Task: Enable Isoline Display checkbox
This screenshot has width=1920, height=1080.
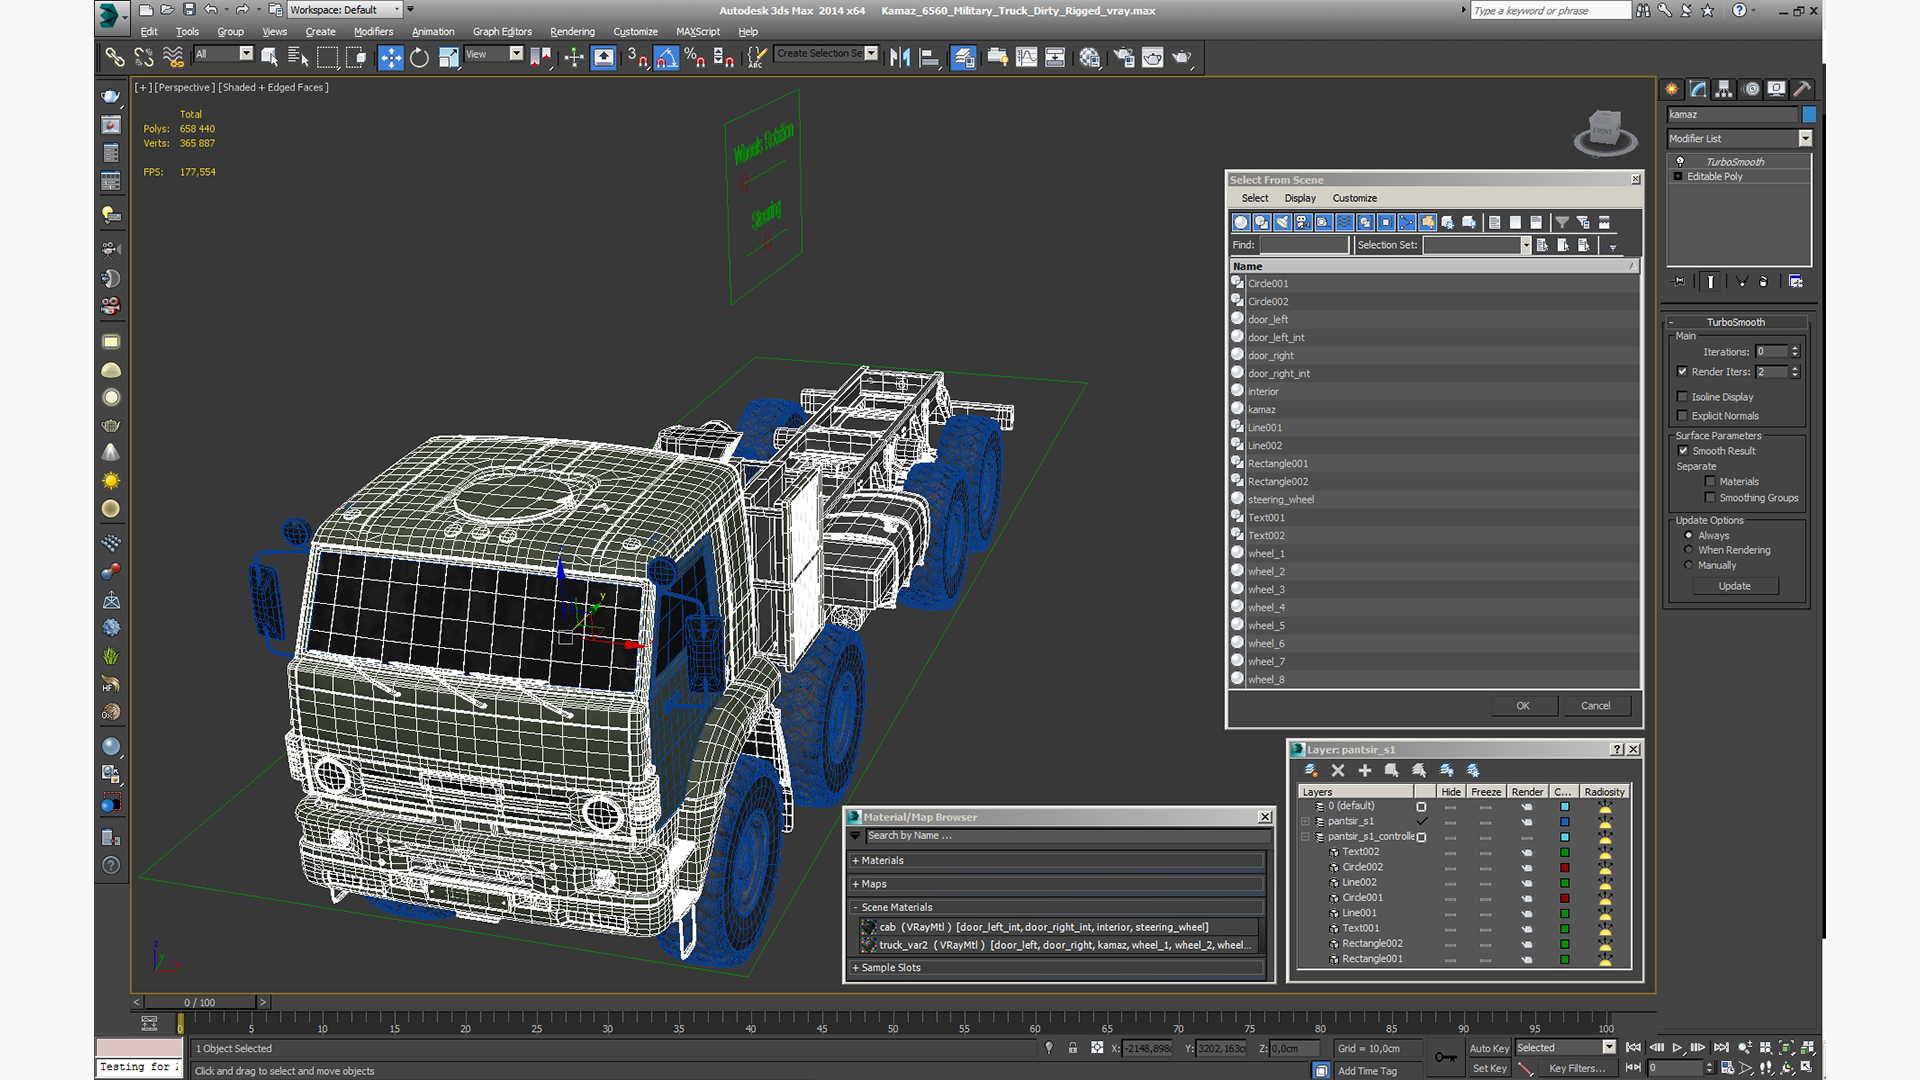Action: pos(1683,397)
